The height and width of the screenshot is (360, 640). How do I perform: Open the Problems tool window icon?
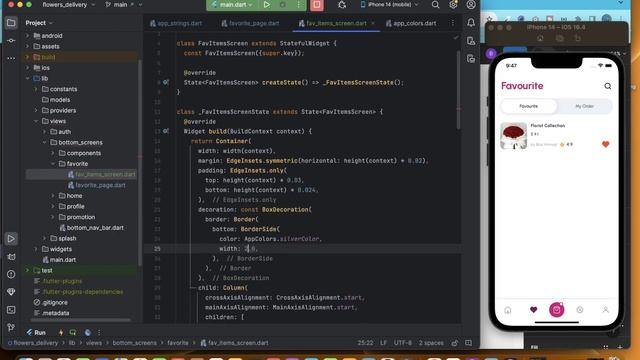click(11, 274)
